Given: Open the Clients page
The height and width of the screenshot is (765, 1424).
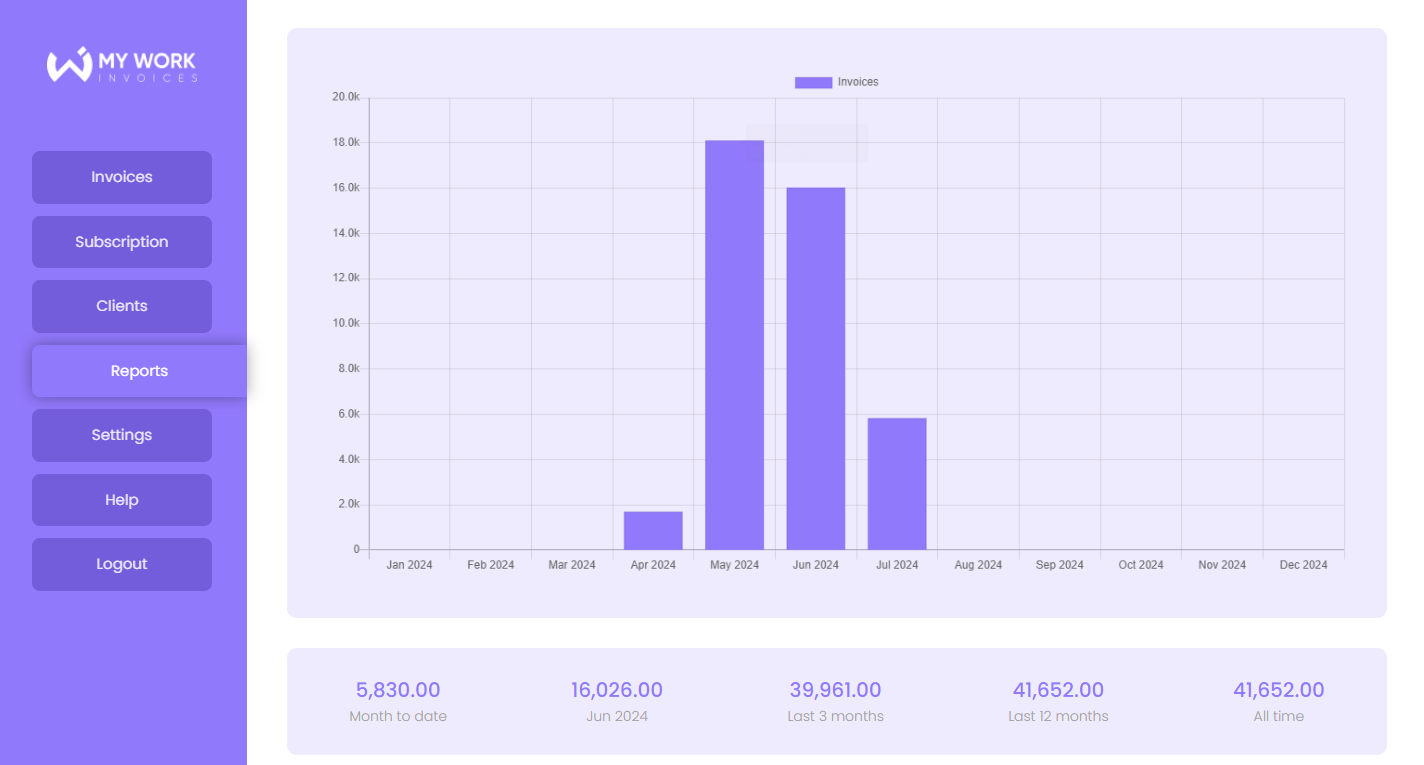Looking at the screenshot, I should click(122, 306).
